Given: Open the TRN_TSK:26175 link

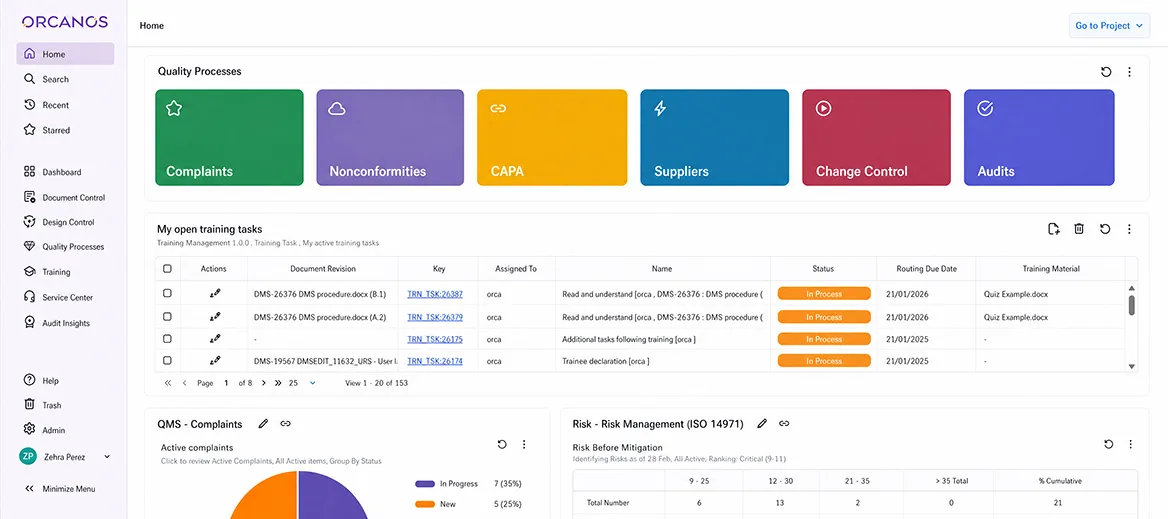Looking at the screenshot, I should [x=435, y=339].
